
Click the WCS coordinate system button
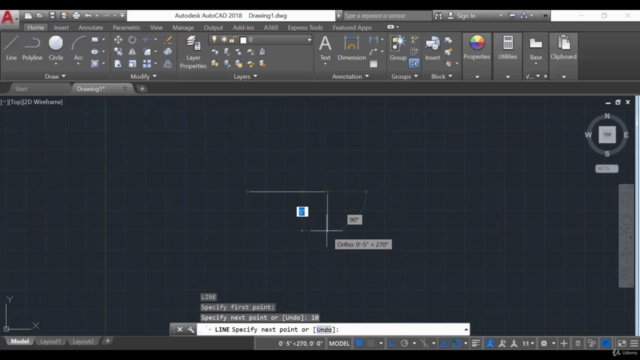(x=607, y=168)
